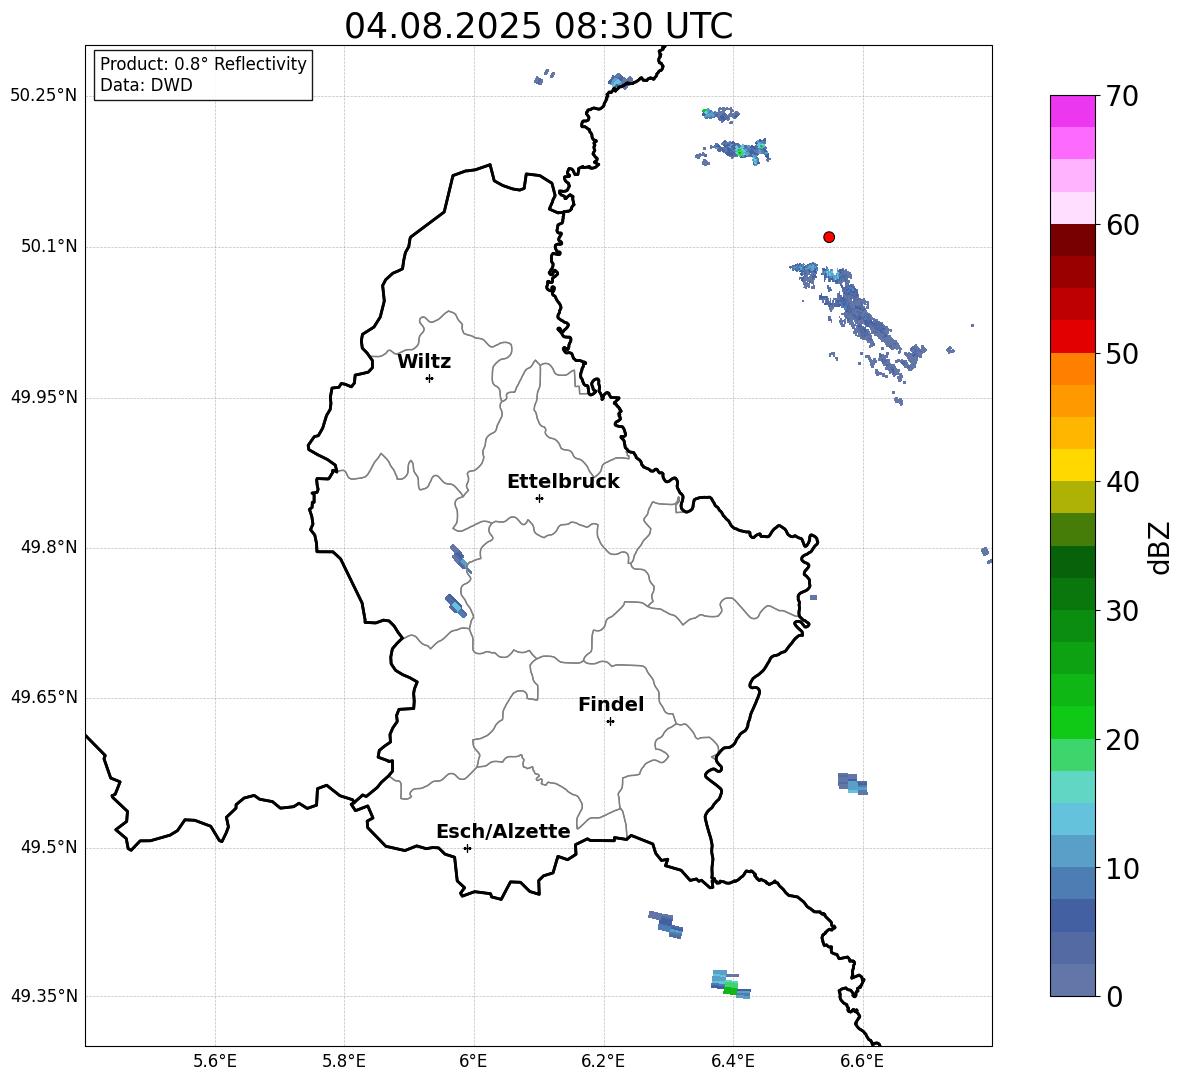This screenshot has height=1081, width=1184.
Task: Click the 20 colorbar tick label
Action: [x=1122, y=740]
